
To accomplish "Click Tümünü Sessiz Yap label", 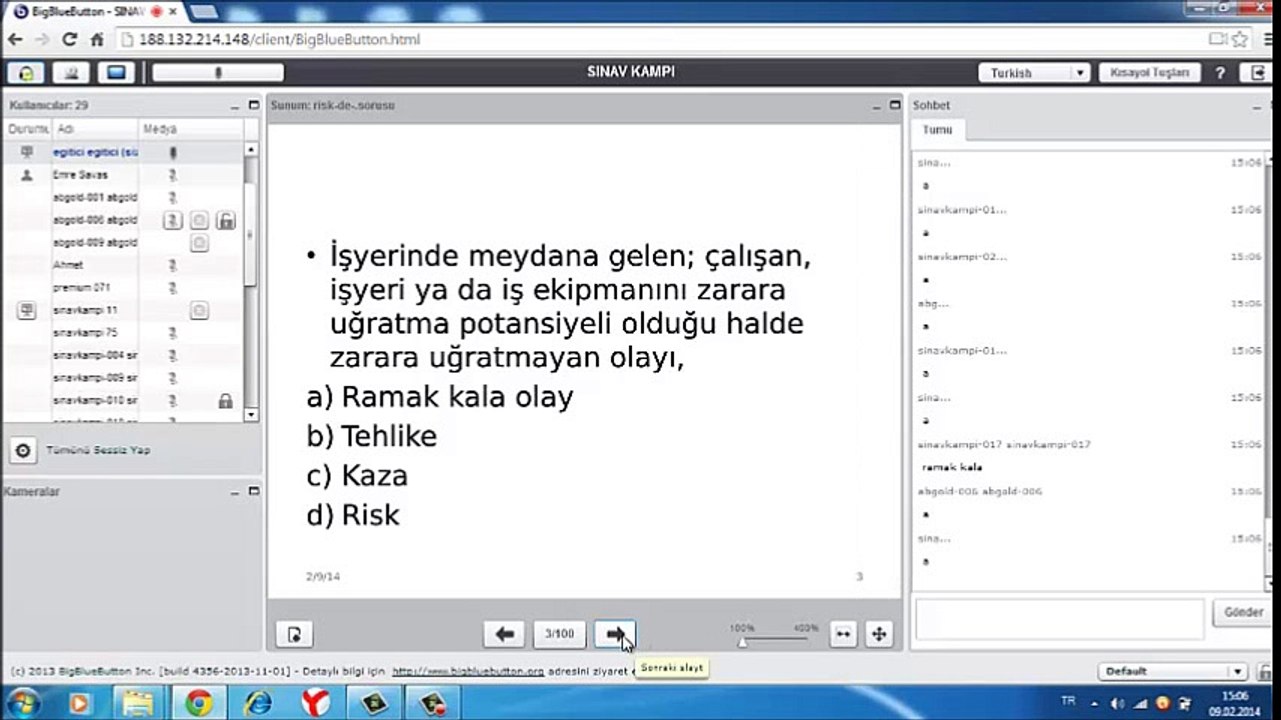I will tap(98, 450).
